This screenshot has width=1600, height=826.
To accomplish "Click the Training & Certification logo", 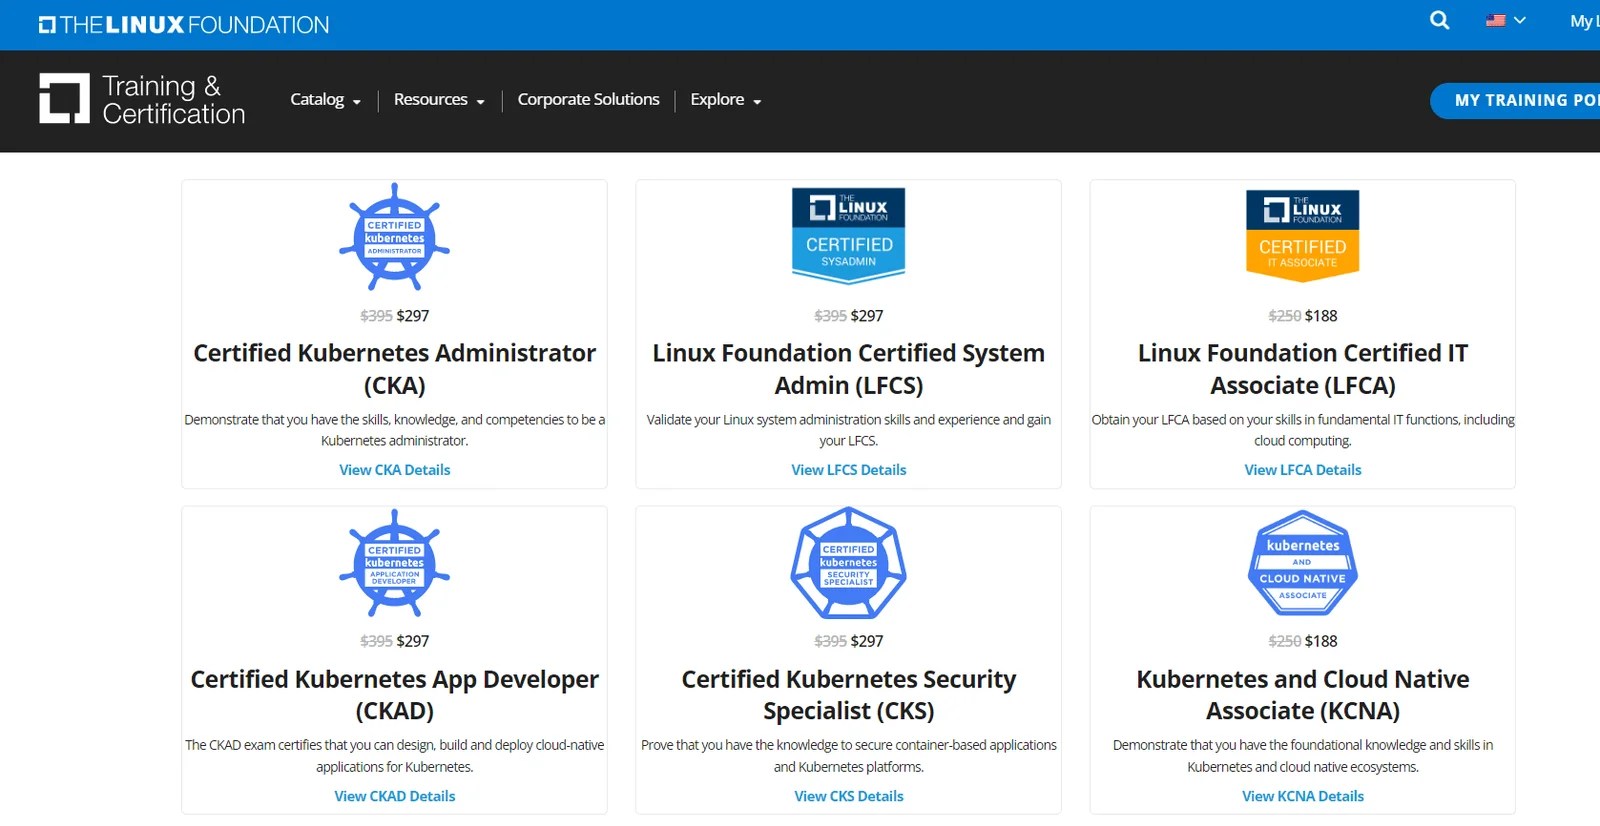I will (x=142, y=99).
